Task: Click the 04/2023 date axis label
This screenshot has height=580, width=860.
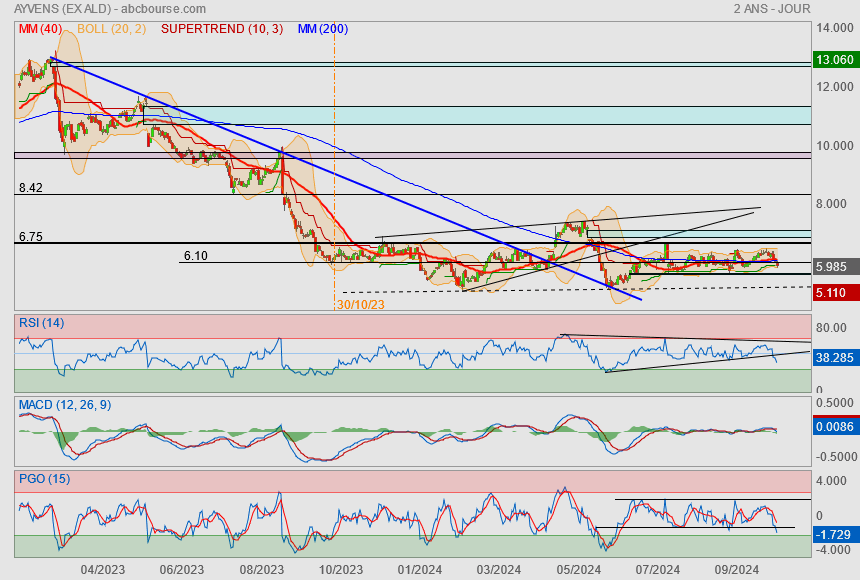Action: tap(103, 570)
